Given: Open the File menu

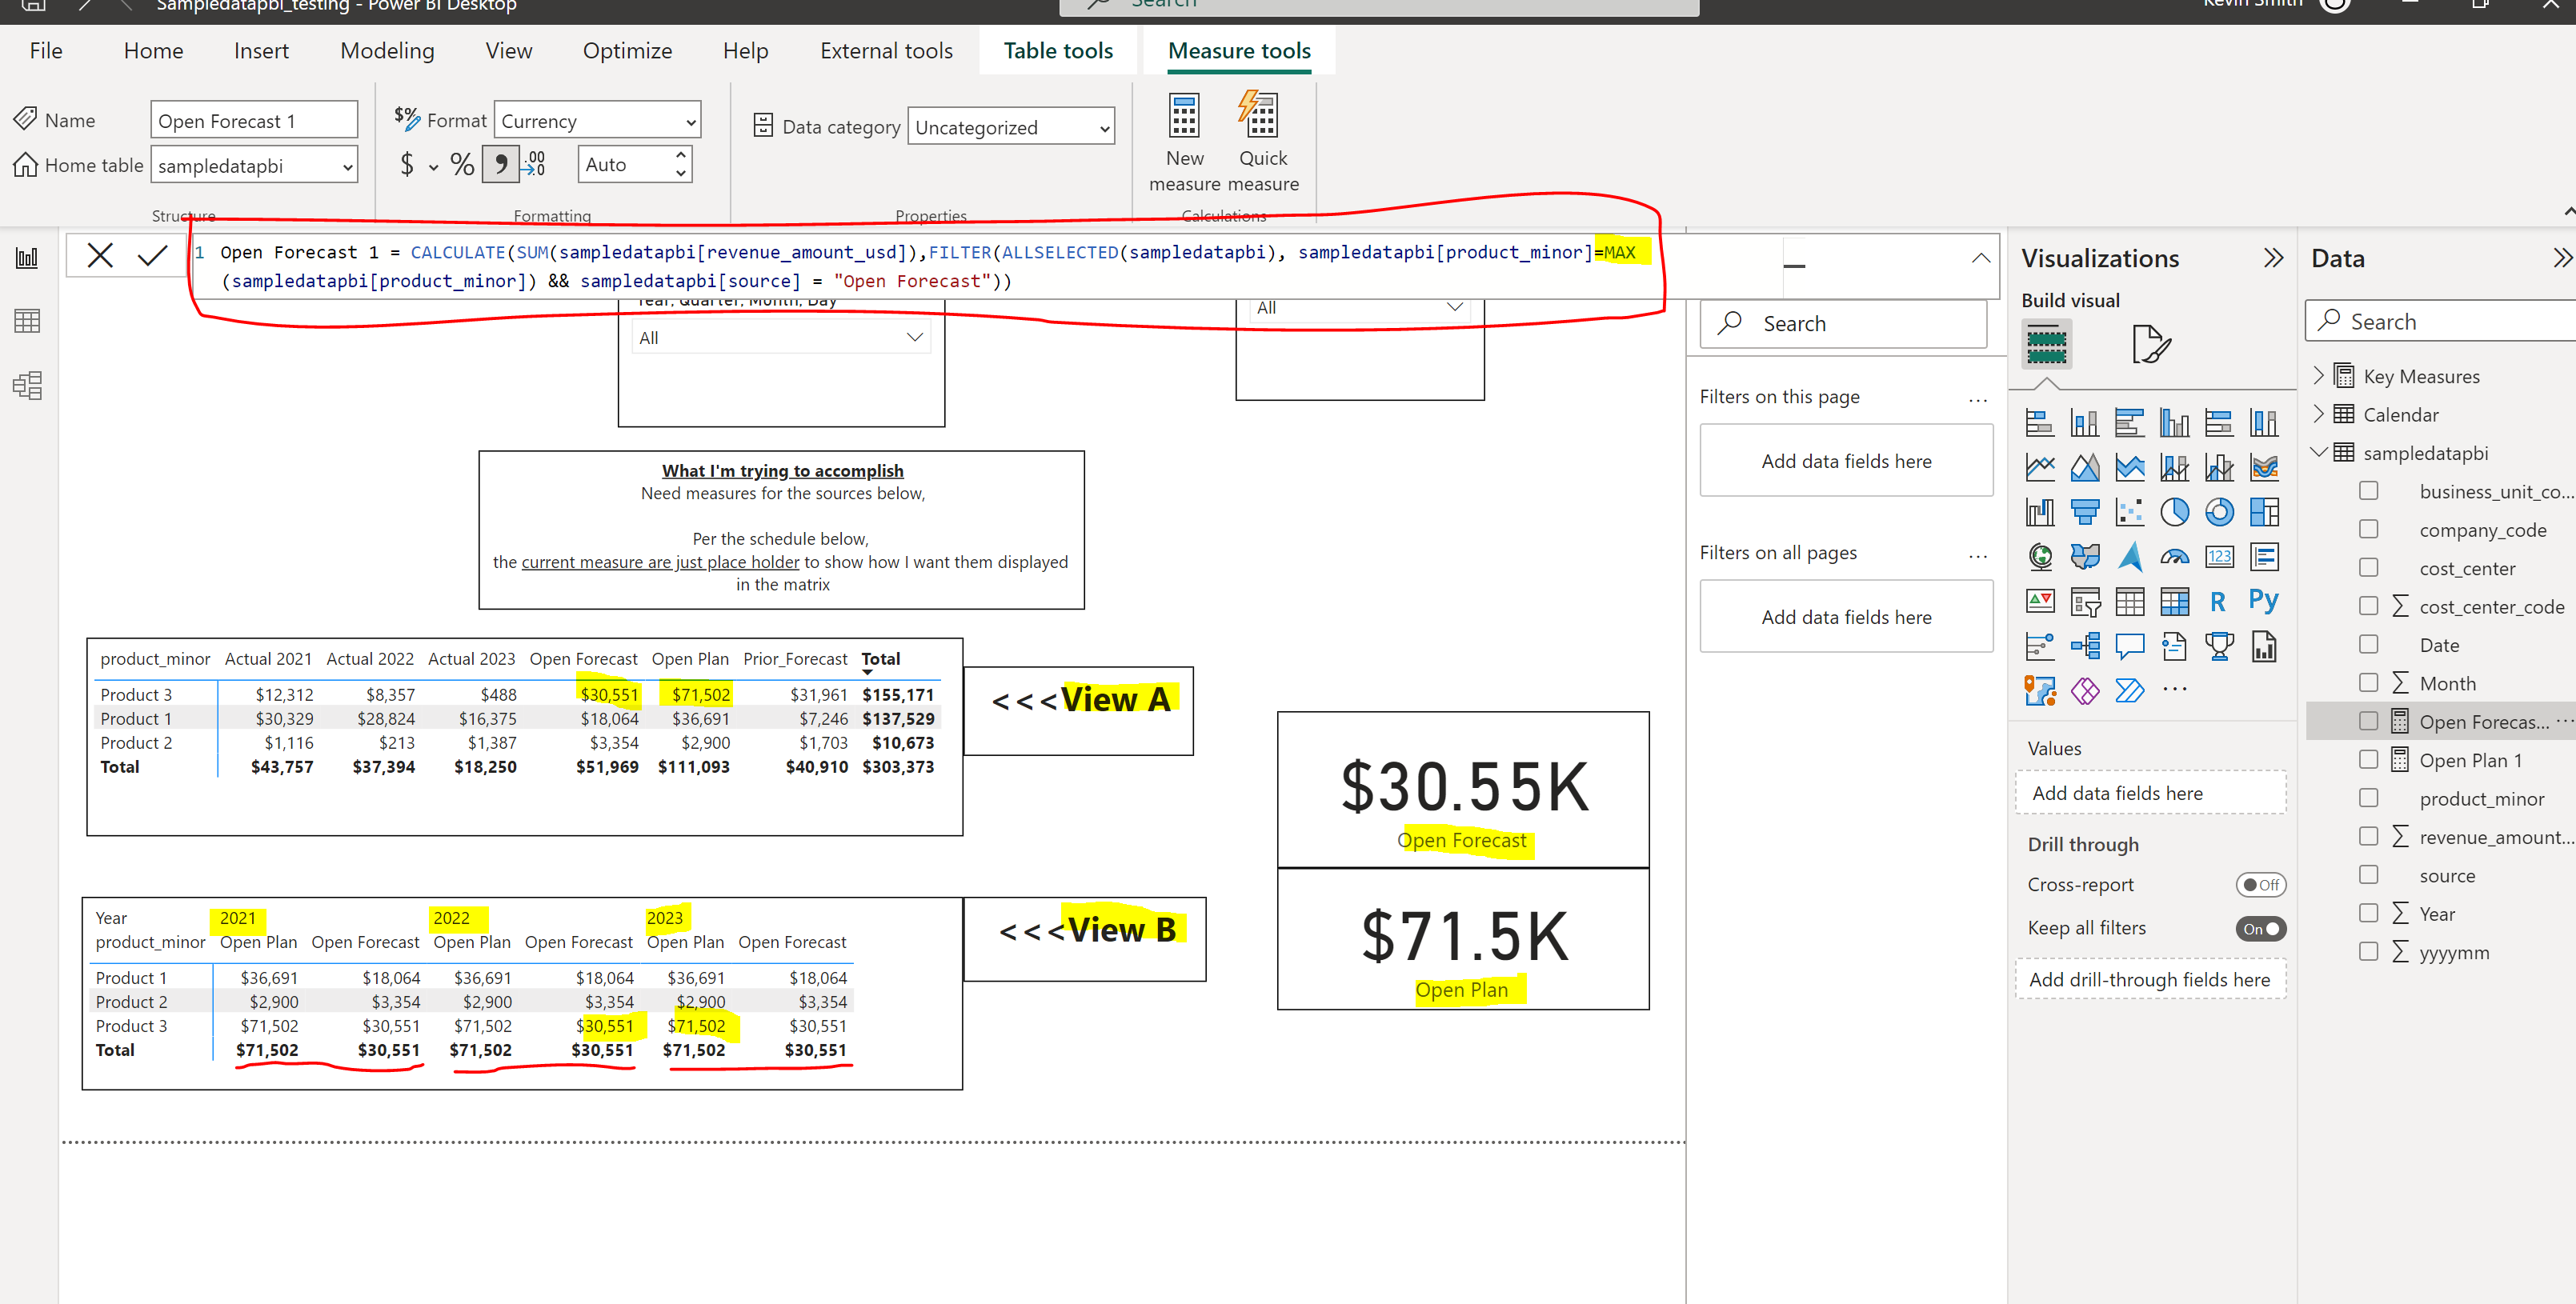Looking at the screenshot, I should point(46,50).
